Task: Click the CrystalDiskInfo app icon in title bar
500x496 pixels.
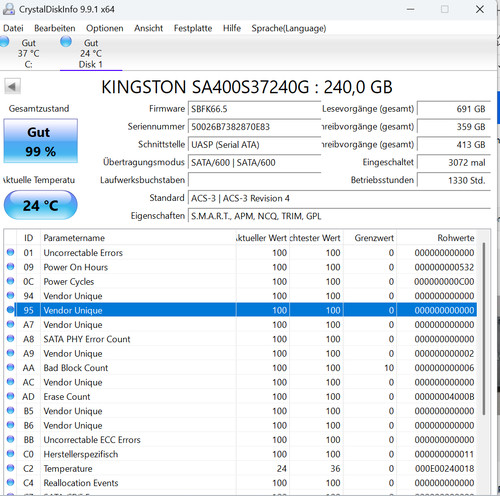Action: (9, 9)
